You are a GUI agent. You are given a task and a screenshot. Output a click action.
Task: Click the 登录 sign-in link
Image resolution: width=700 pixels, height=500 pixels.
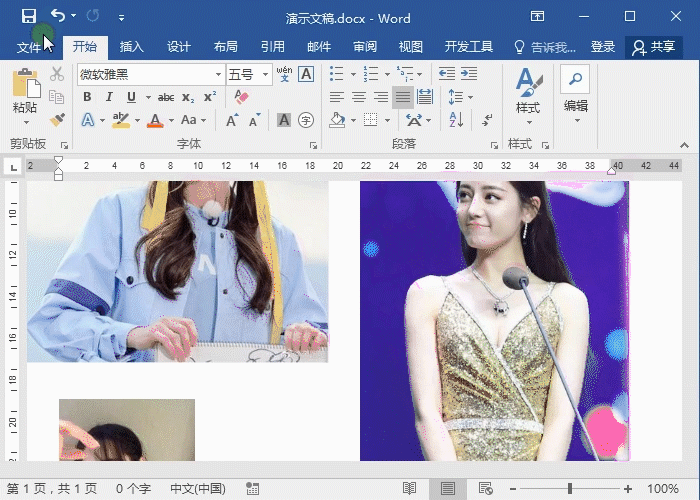602,47
